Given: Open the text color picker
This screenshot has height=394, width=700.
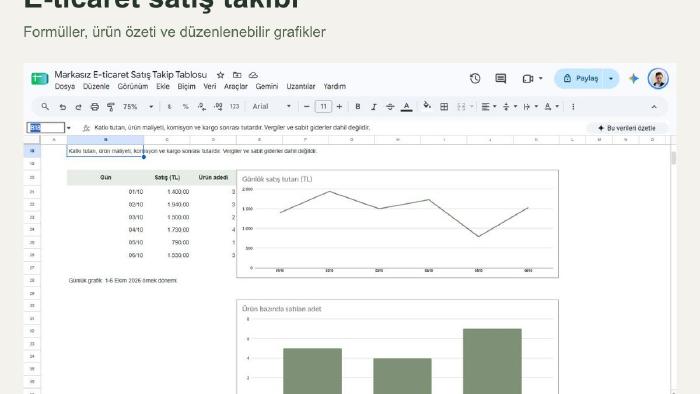Looking at the screenshot, I should [406, 107].
